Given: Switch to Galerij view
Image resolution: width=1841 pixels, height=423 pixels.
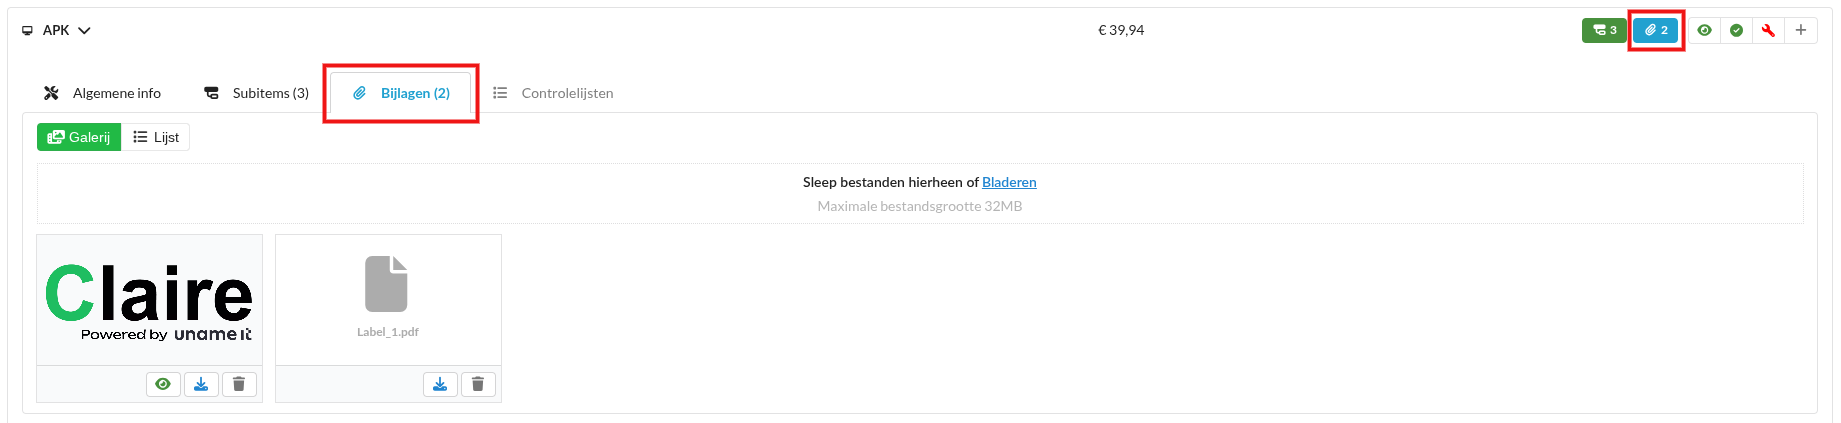Looking at the screenshot, I should 79,137.
